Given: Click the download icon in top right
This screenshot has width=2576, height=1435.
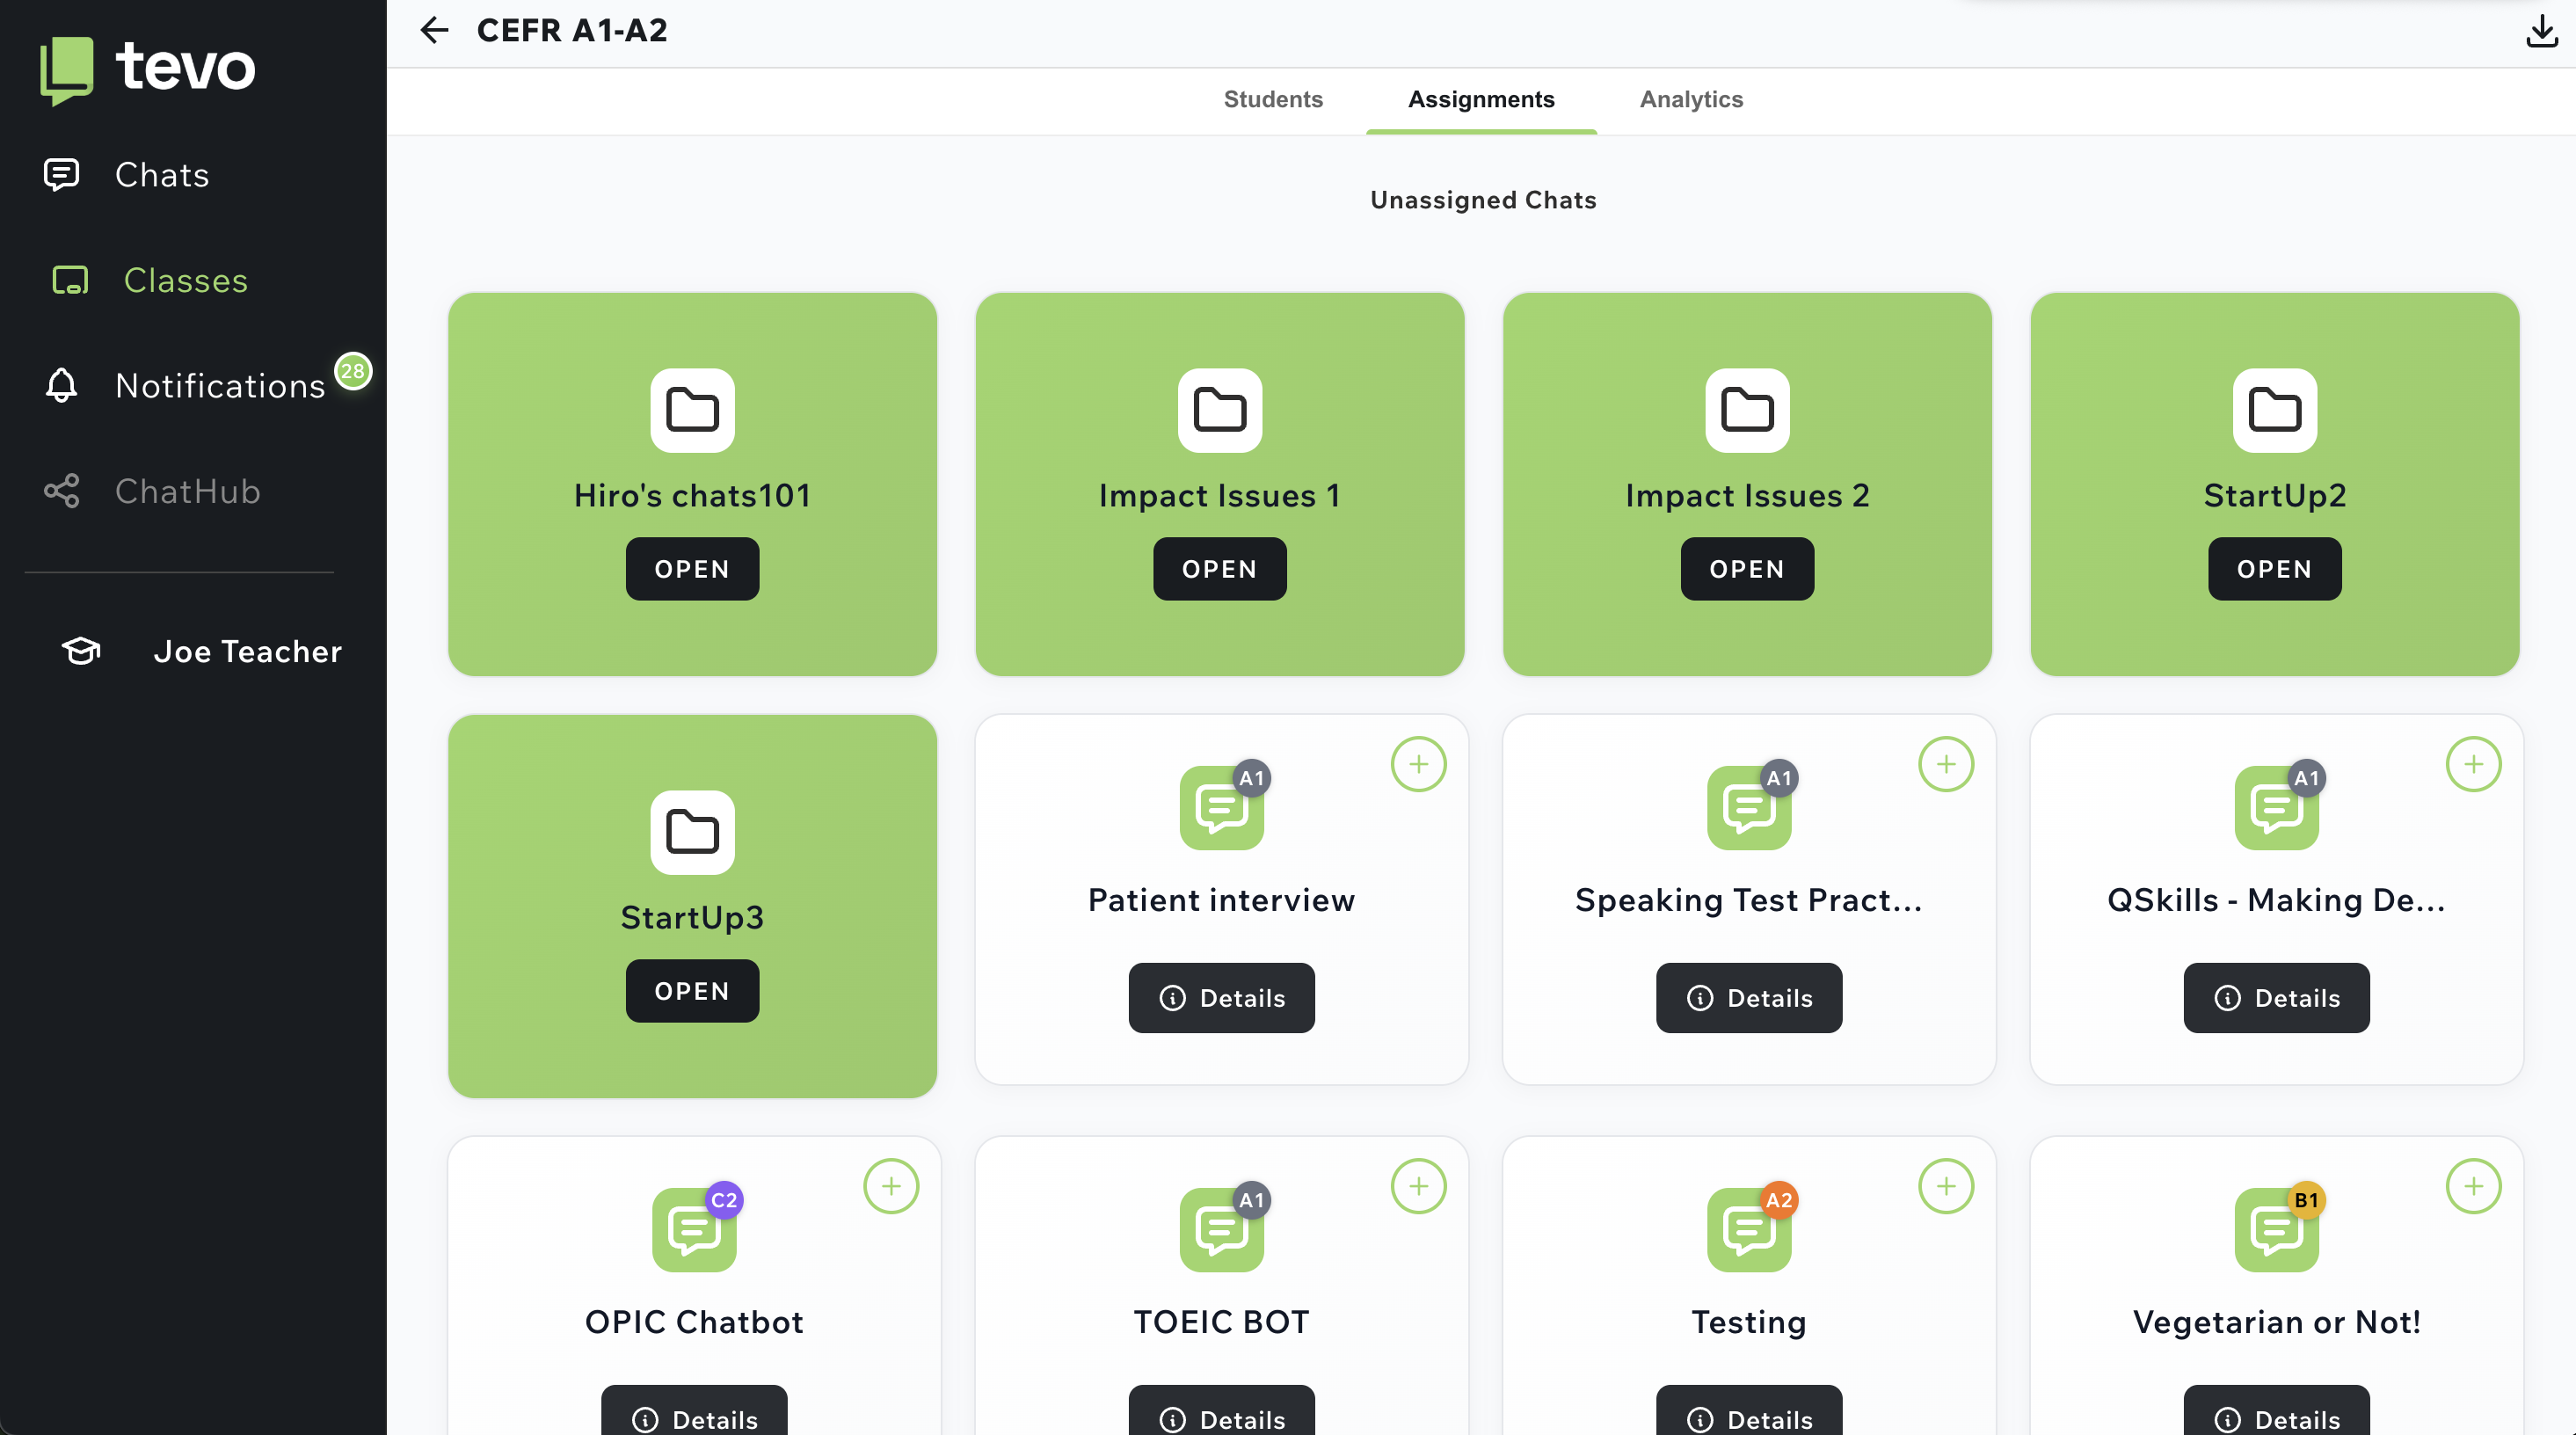Looking at the screenshot, I should pyautogui.click(x=2541, y=31).
